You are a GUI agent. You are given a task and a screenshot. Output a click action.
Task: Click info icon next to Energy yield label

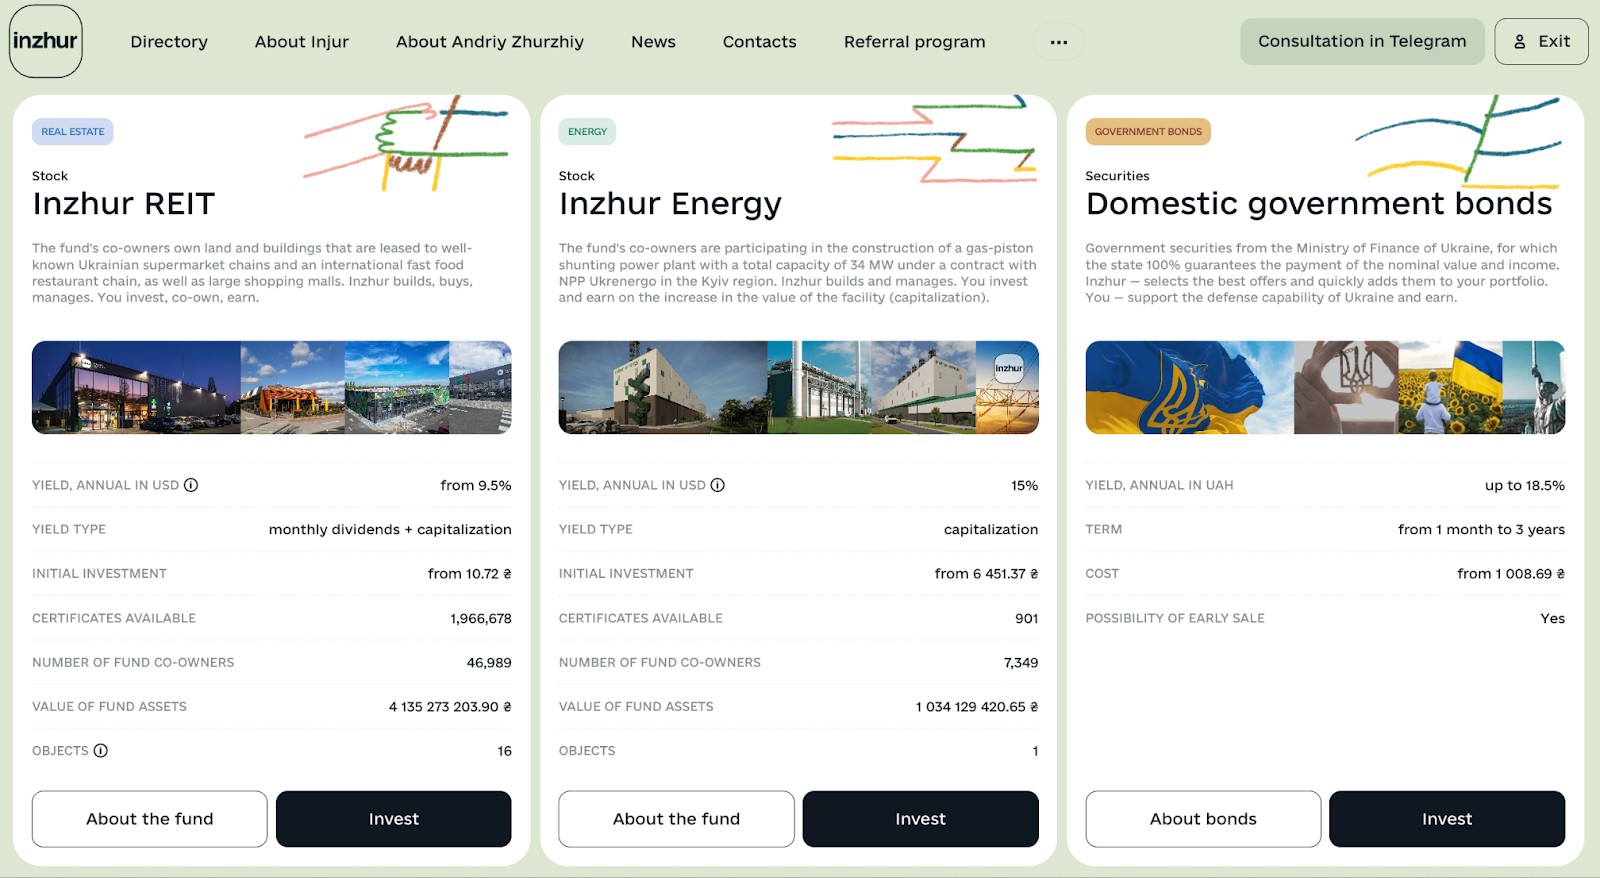point(718,485)
